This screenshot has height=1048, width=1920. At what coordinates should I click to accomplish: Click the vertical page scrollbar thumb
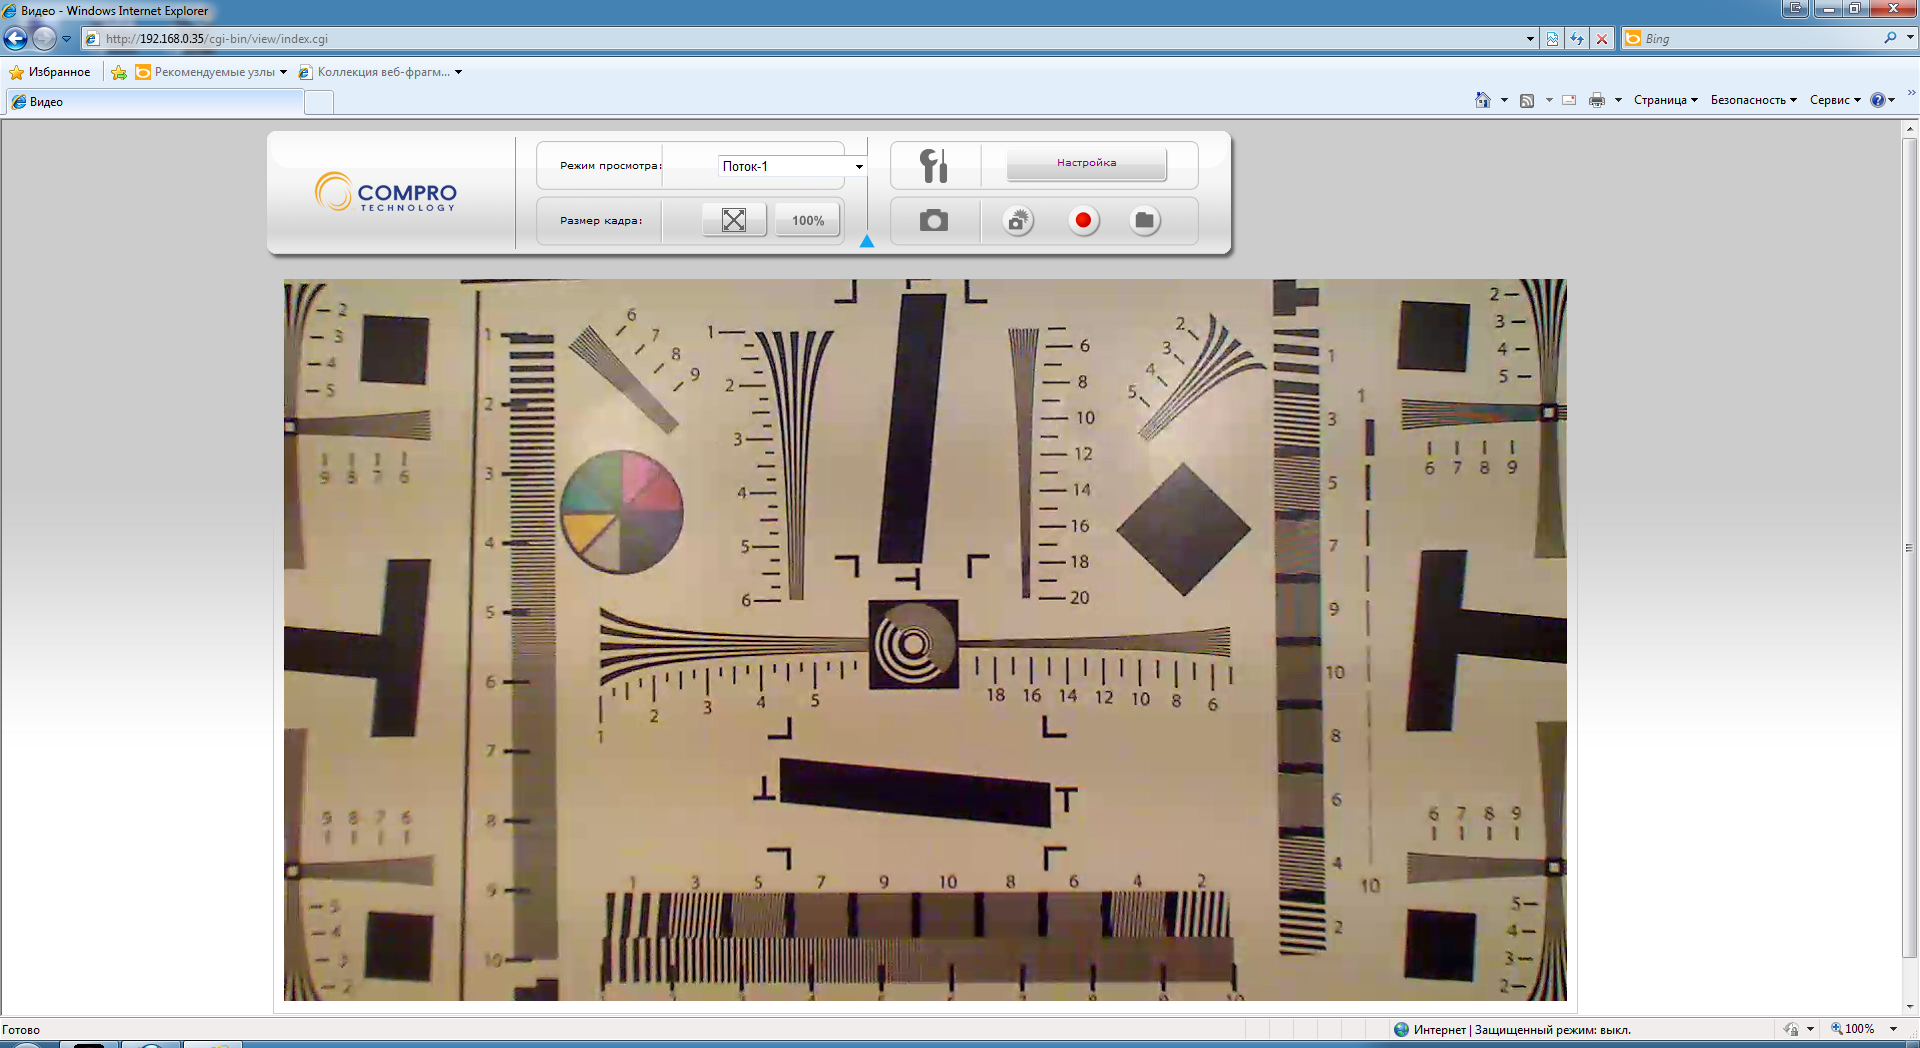pyautogui.click(x=1909, y=548)
